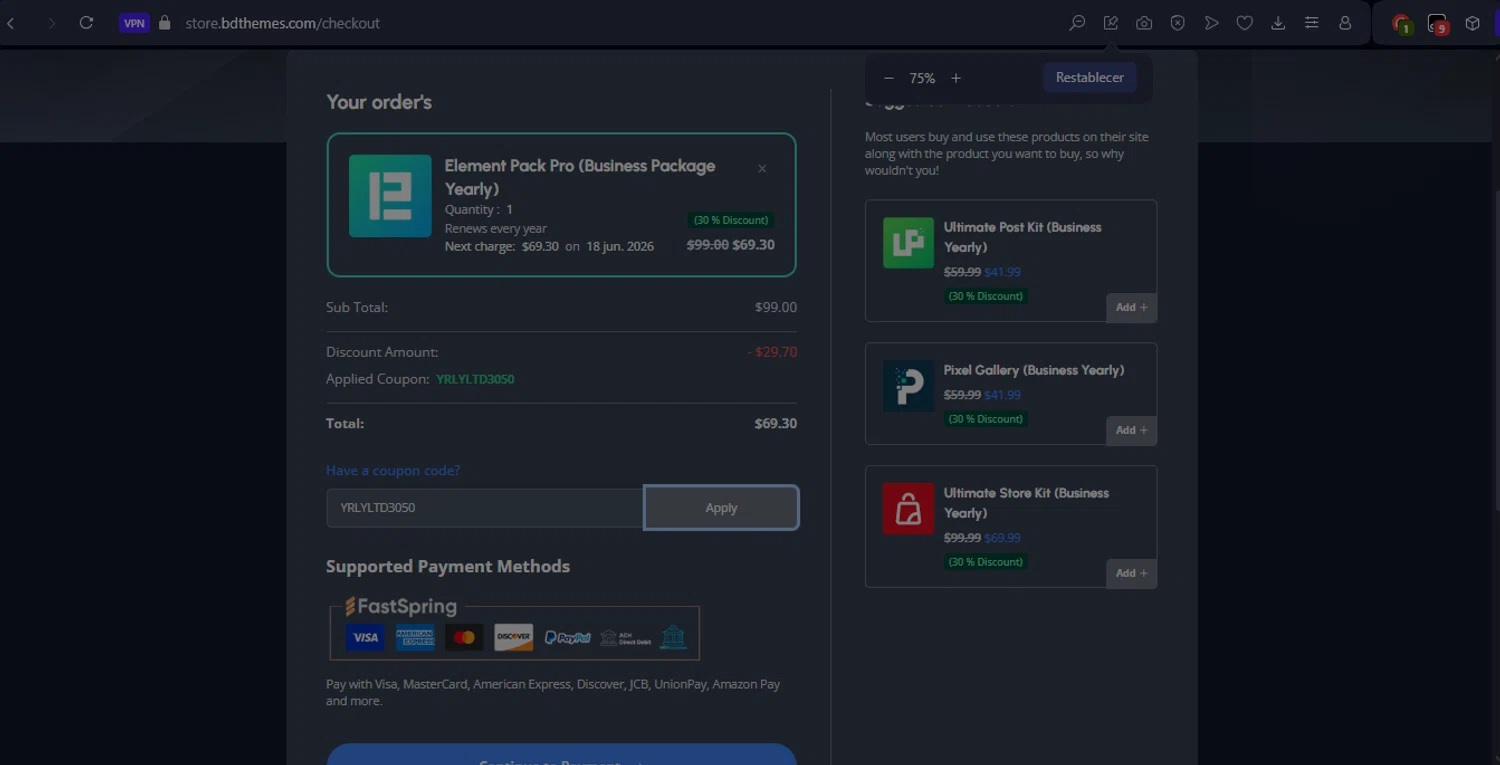Click the Have a coupon code link
The width and height of the screenshot is (1500, 765).
(393, 470)
